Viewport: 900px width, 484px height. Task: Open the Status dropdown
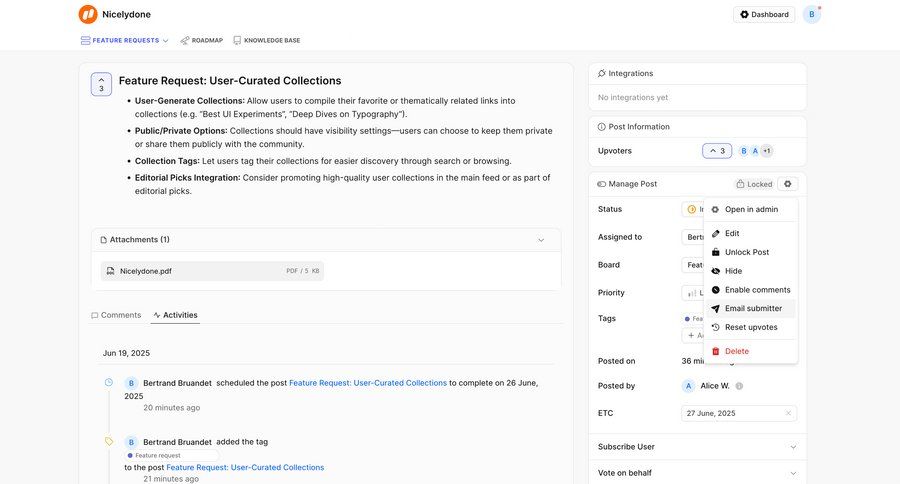pos(693,210)
